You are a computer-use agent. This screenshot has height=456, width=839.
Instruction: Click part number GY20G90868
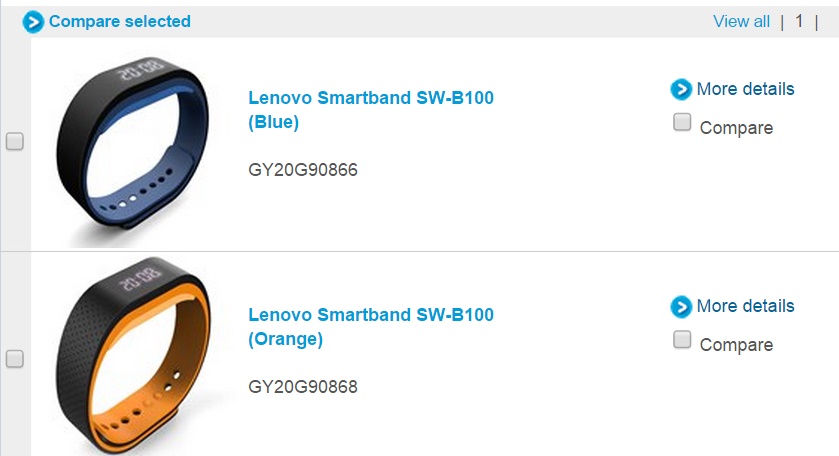303,387
